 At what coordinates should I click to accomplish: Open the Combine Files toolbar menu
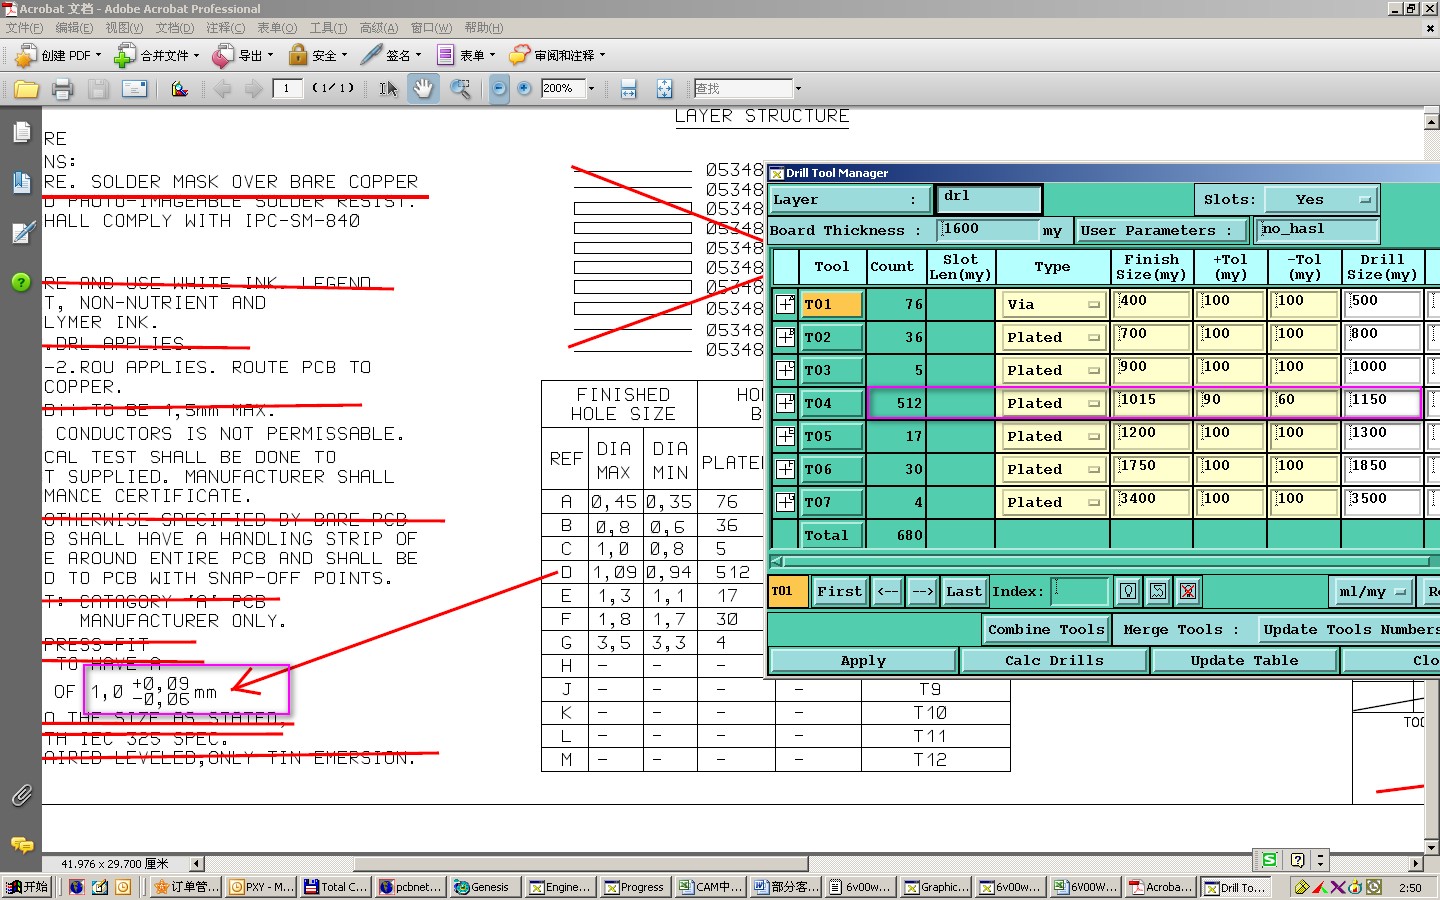[x=157, y=55]
